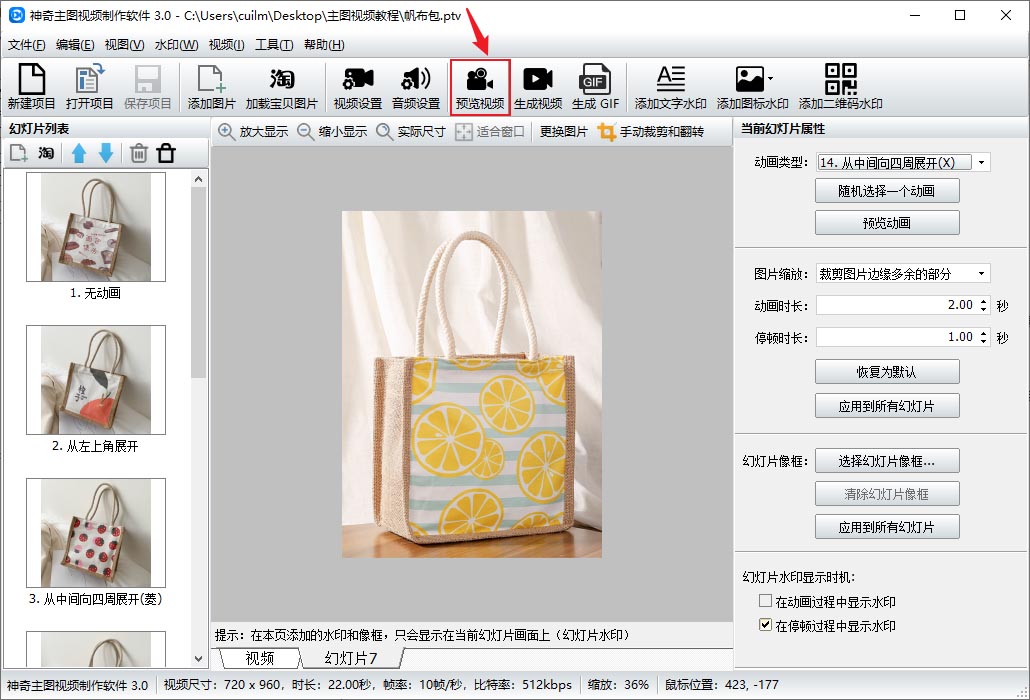Decrease 停顿时长 with the down spinner arrow

(983, 341)
